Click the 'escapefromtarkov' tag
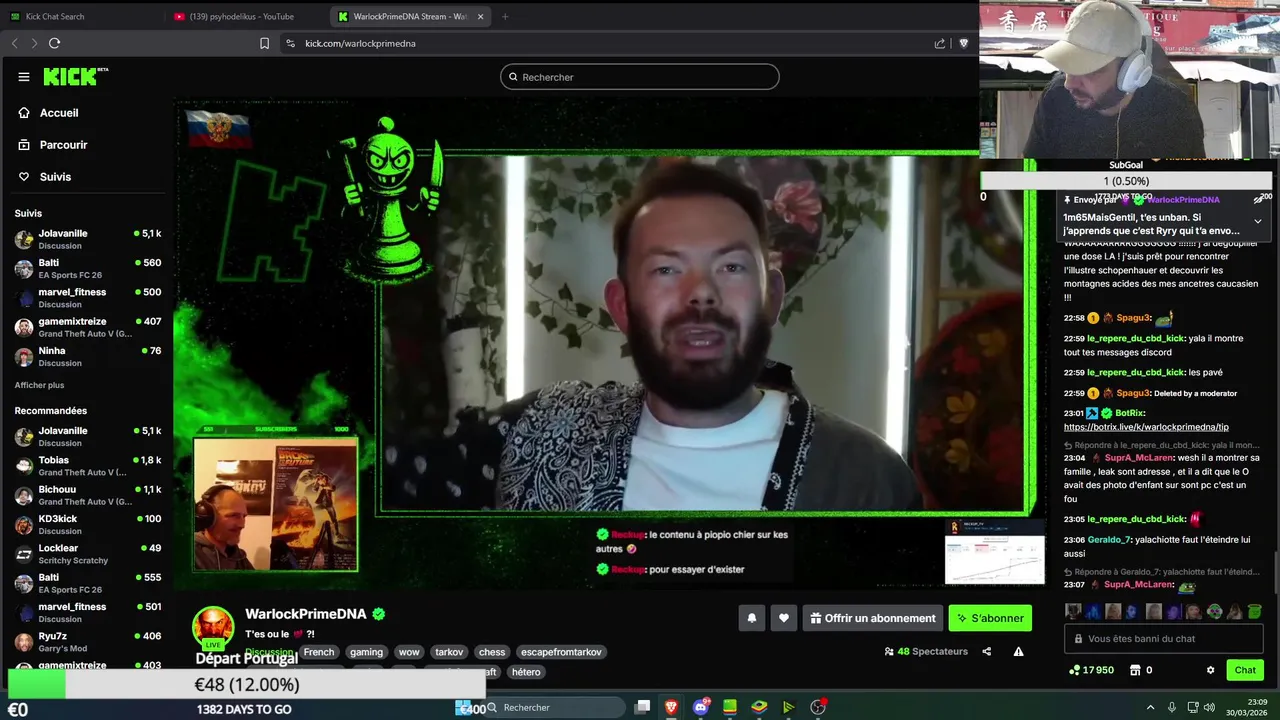1280x720 pixels. pyautogui.click(x=561, y=652)
